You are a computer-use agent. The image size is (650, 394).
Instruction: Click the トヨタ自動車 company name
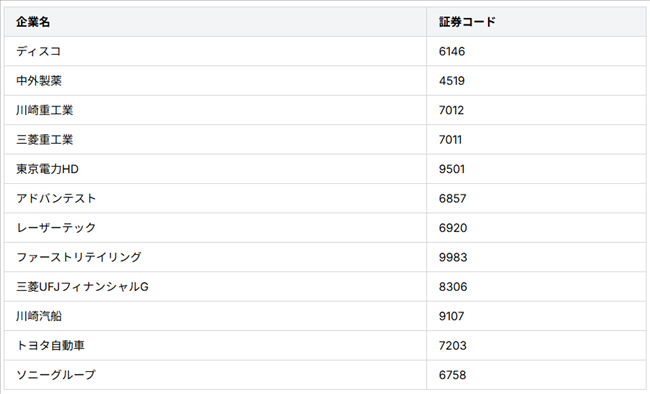click(50, 346)
